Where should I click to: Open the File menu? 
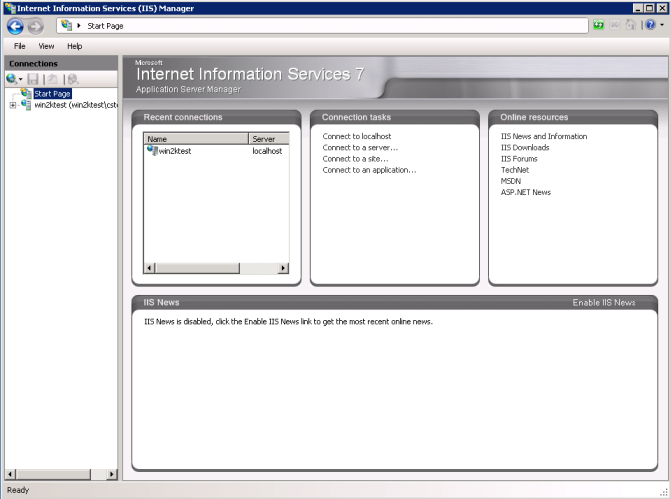20,46
